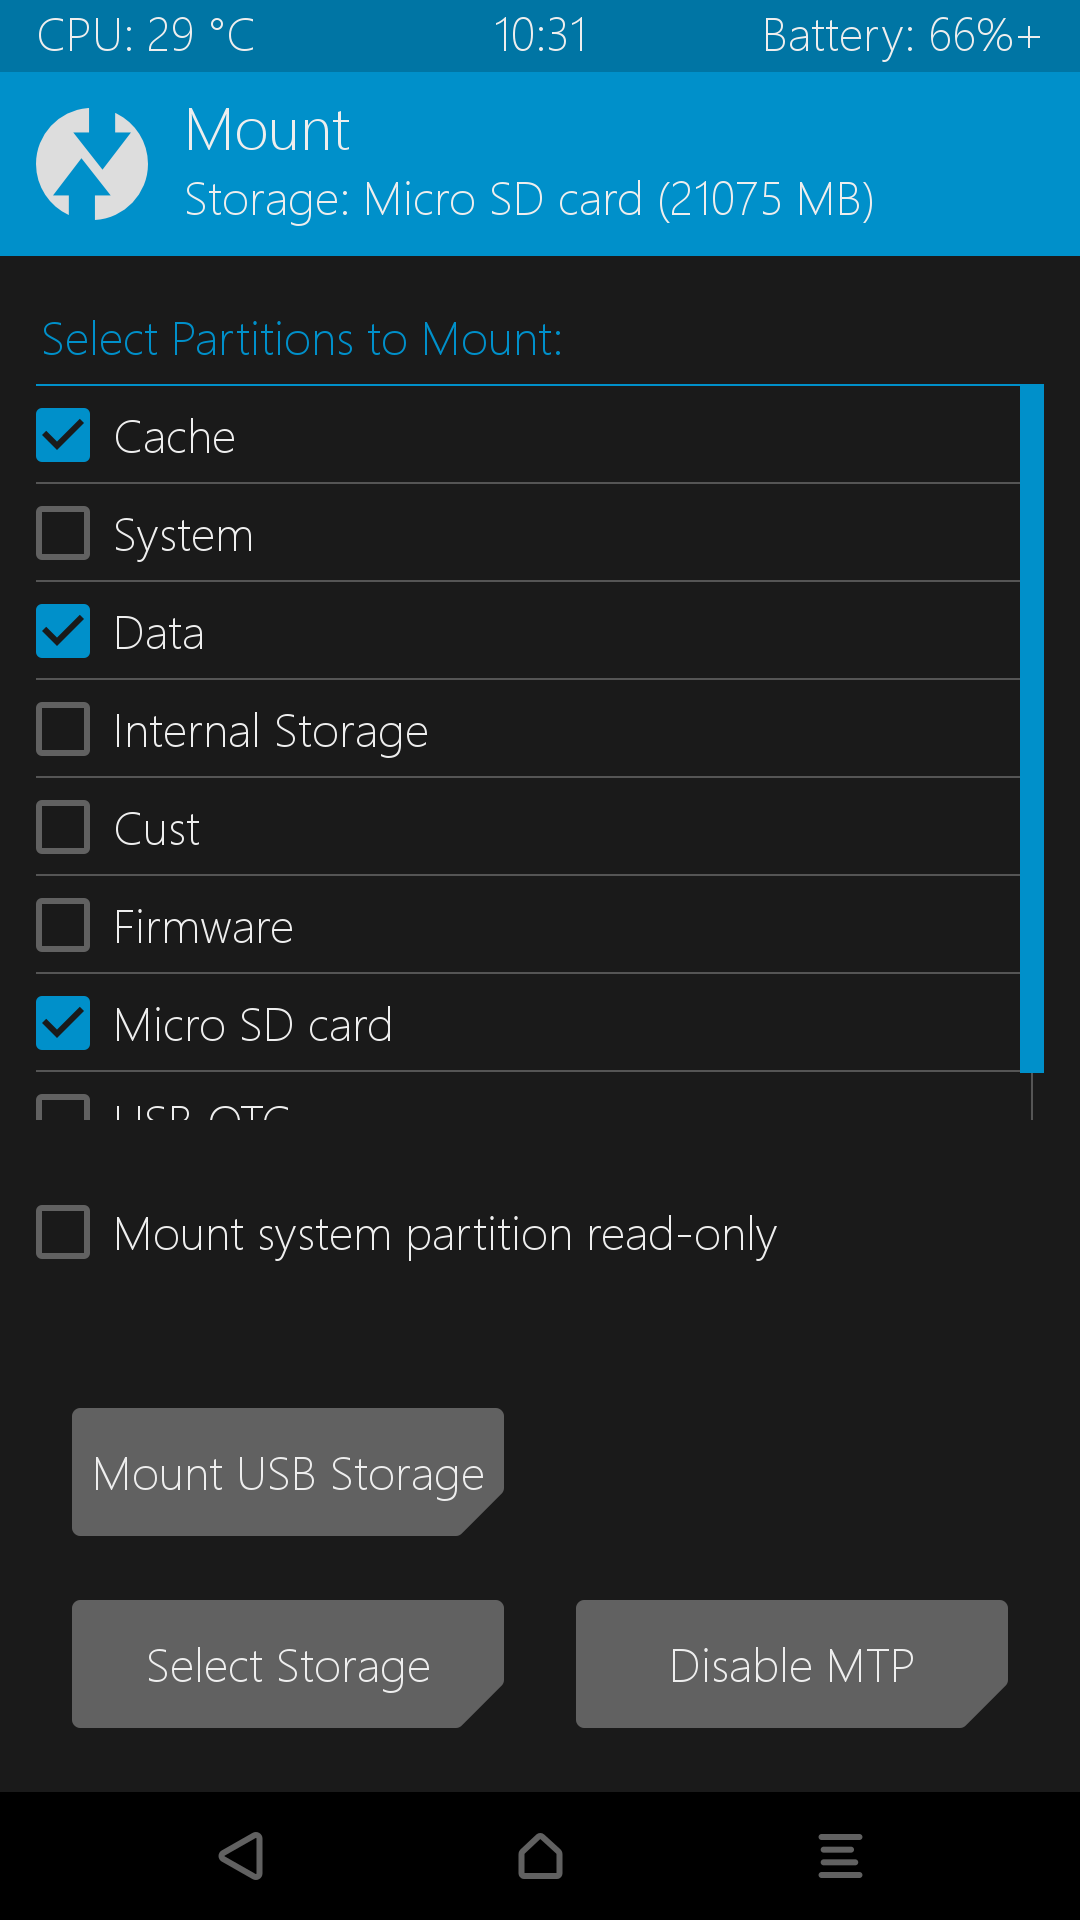Screen dimensions: 1080x1920
Task: Tap the Storage: Micro SD card subtitle
Action: 529,200
